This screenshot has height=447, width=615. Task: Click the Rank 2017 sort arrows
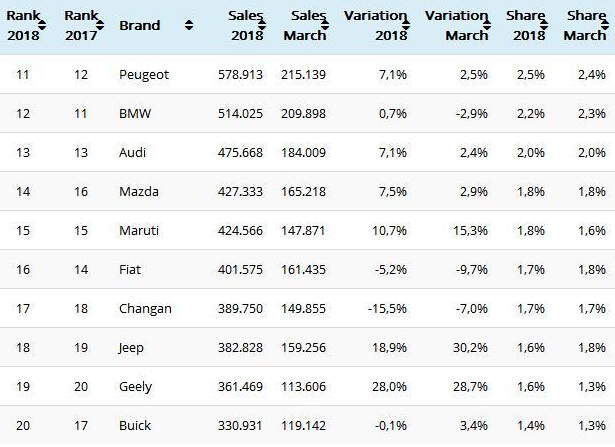(x=100, y=25)
